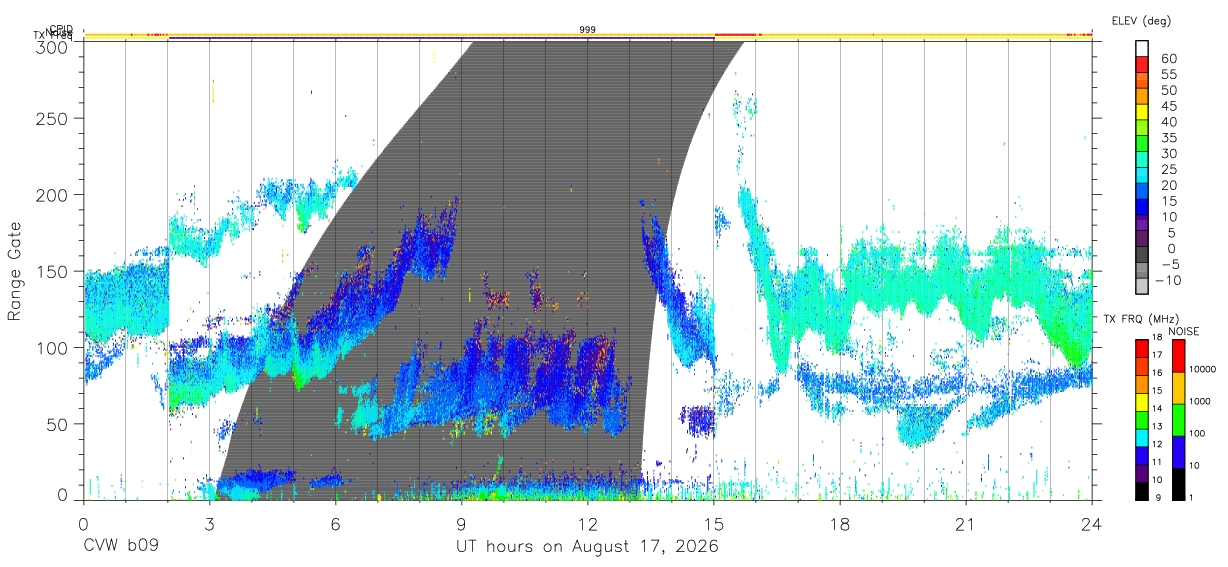The image size is (1228, 567).
Task: Click the "200" range gate tick label
Action: pyautogui.click(x=51, y=194)
